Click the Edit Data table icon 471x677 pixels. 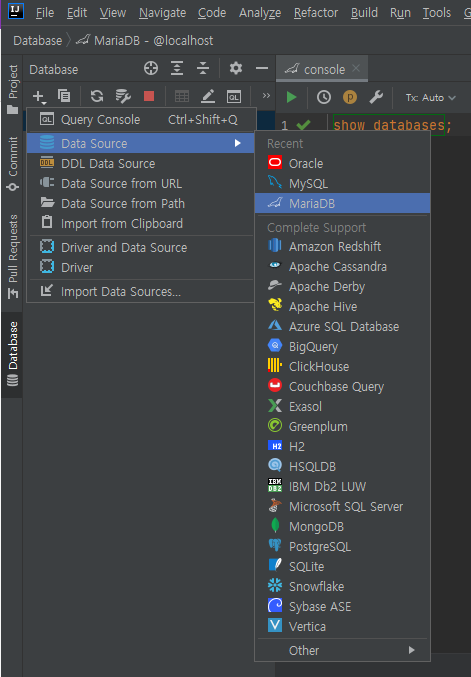(x=182, y=96)
